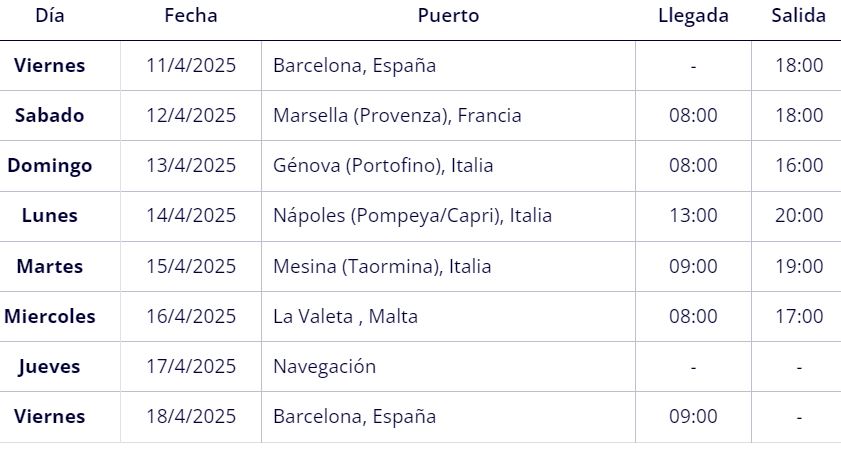841x455 pixels.
Task: Click the date 11/4/2025
Action: pyautogui.click(x=191, y=65)
